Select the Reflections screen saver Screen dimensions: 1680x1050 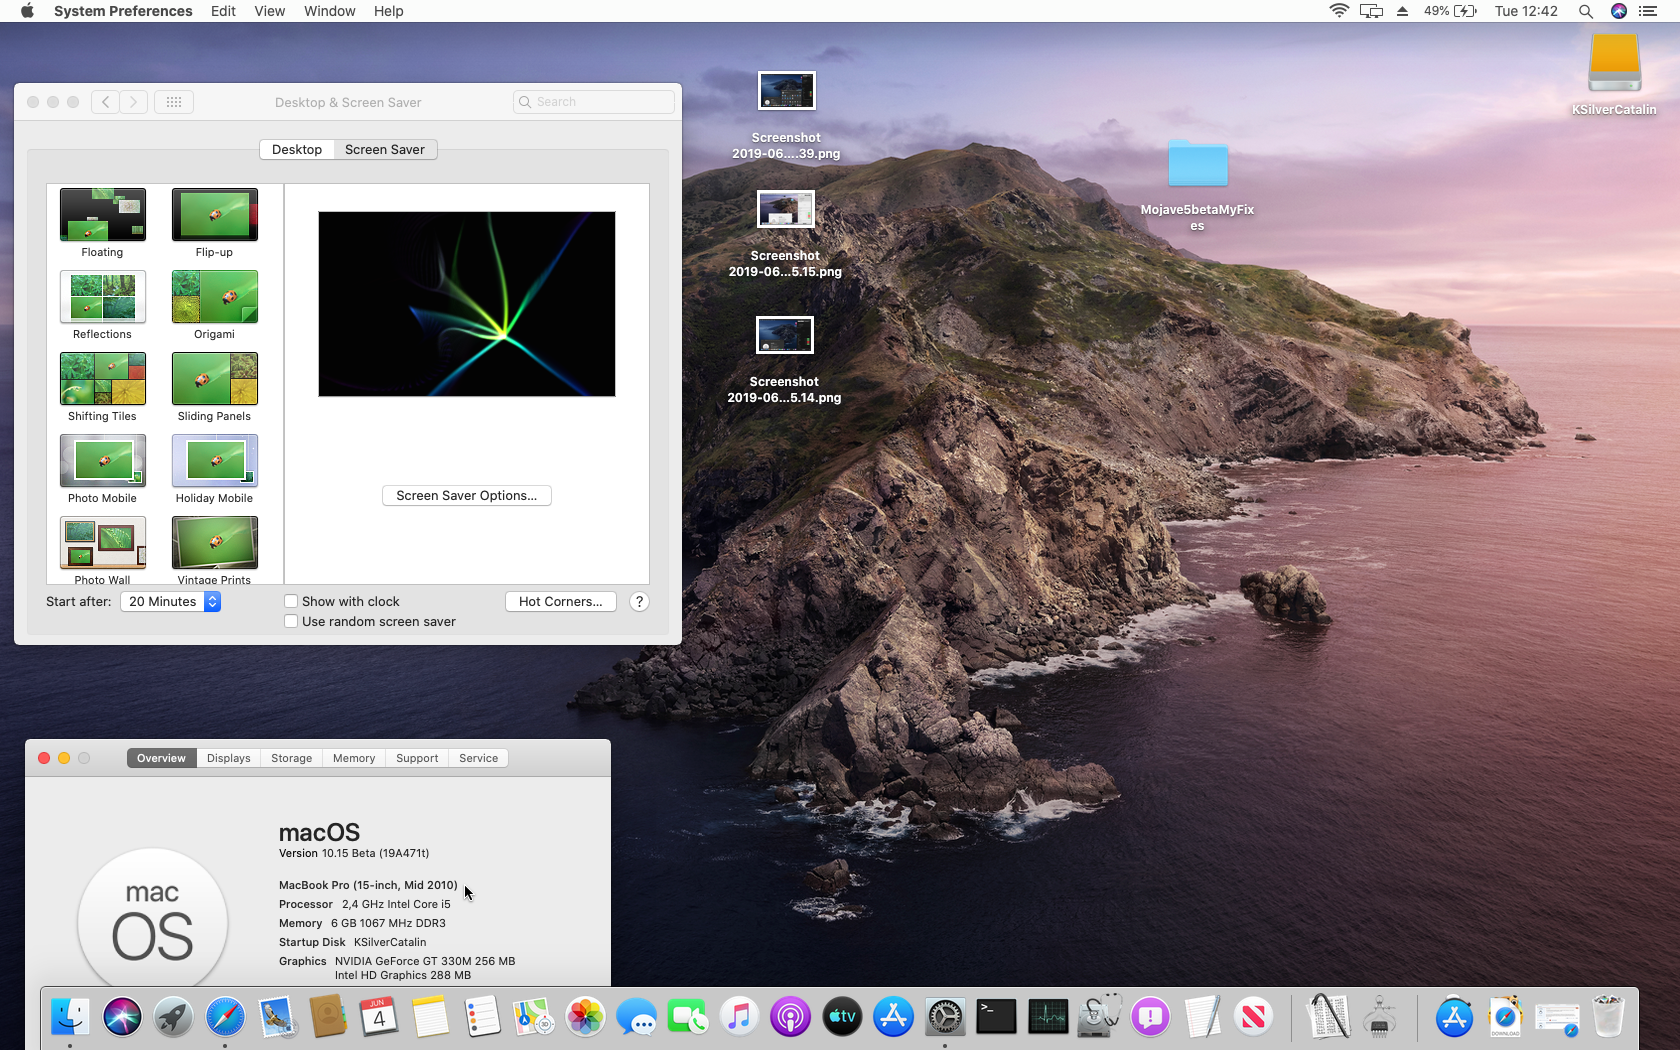[102, 305]
